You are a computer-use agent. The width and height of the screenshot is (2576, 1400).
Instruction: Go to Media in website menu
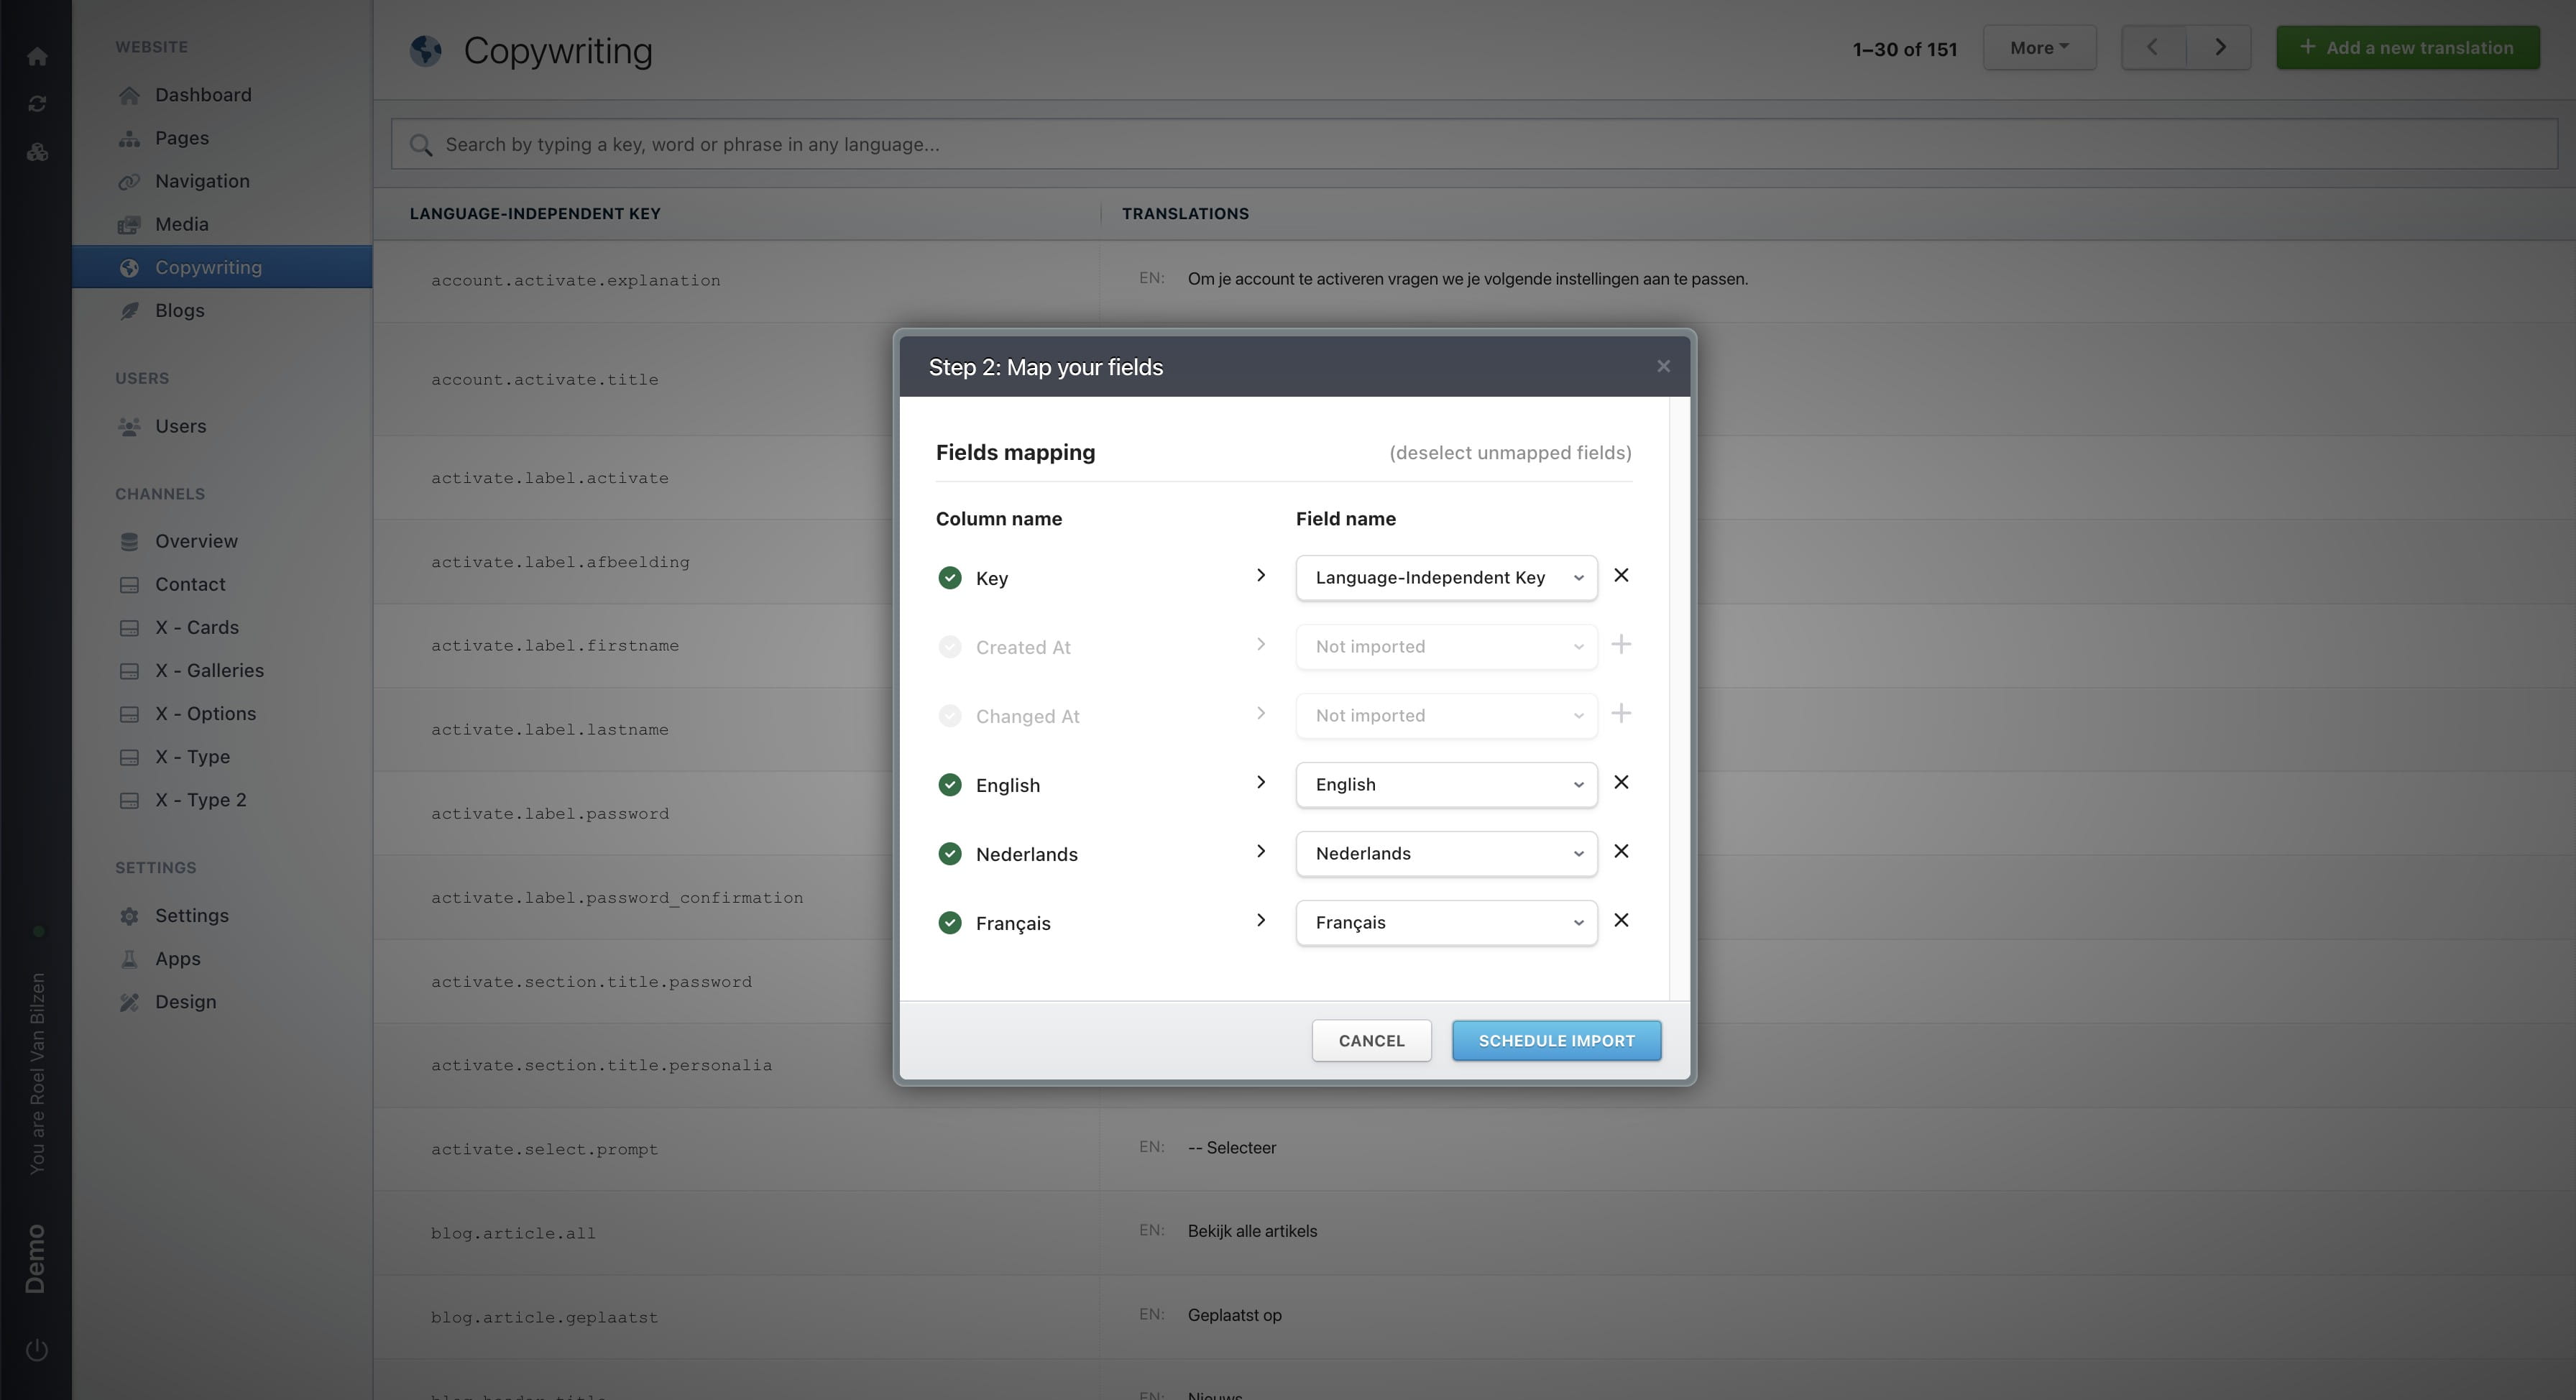pyautogui.click(x=181, y=224)
